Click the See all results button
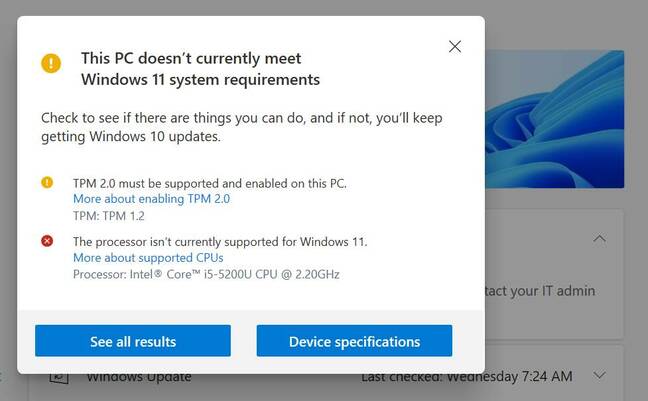The width and height of the screenshot is (648, 401). [x=133, y=341]
